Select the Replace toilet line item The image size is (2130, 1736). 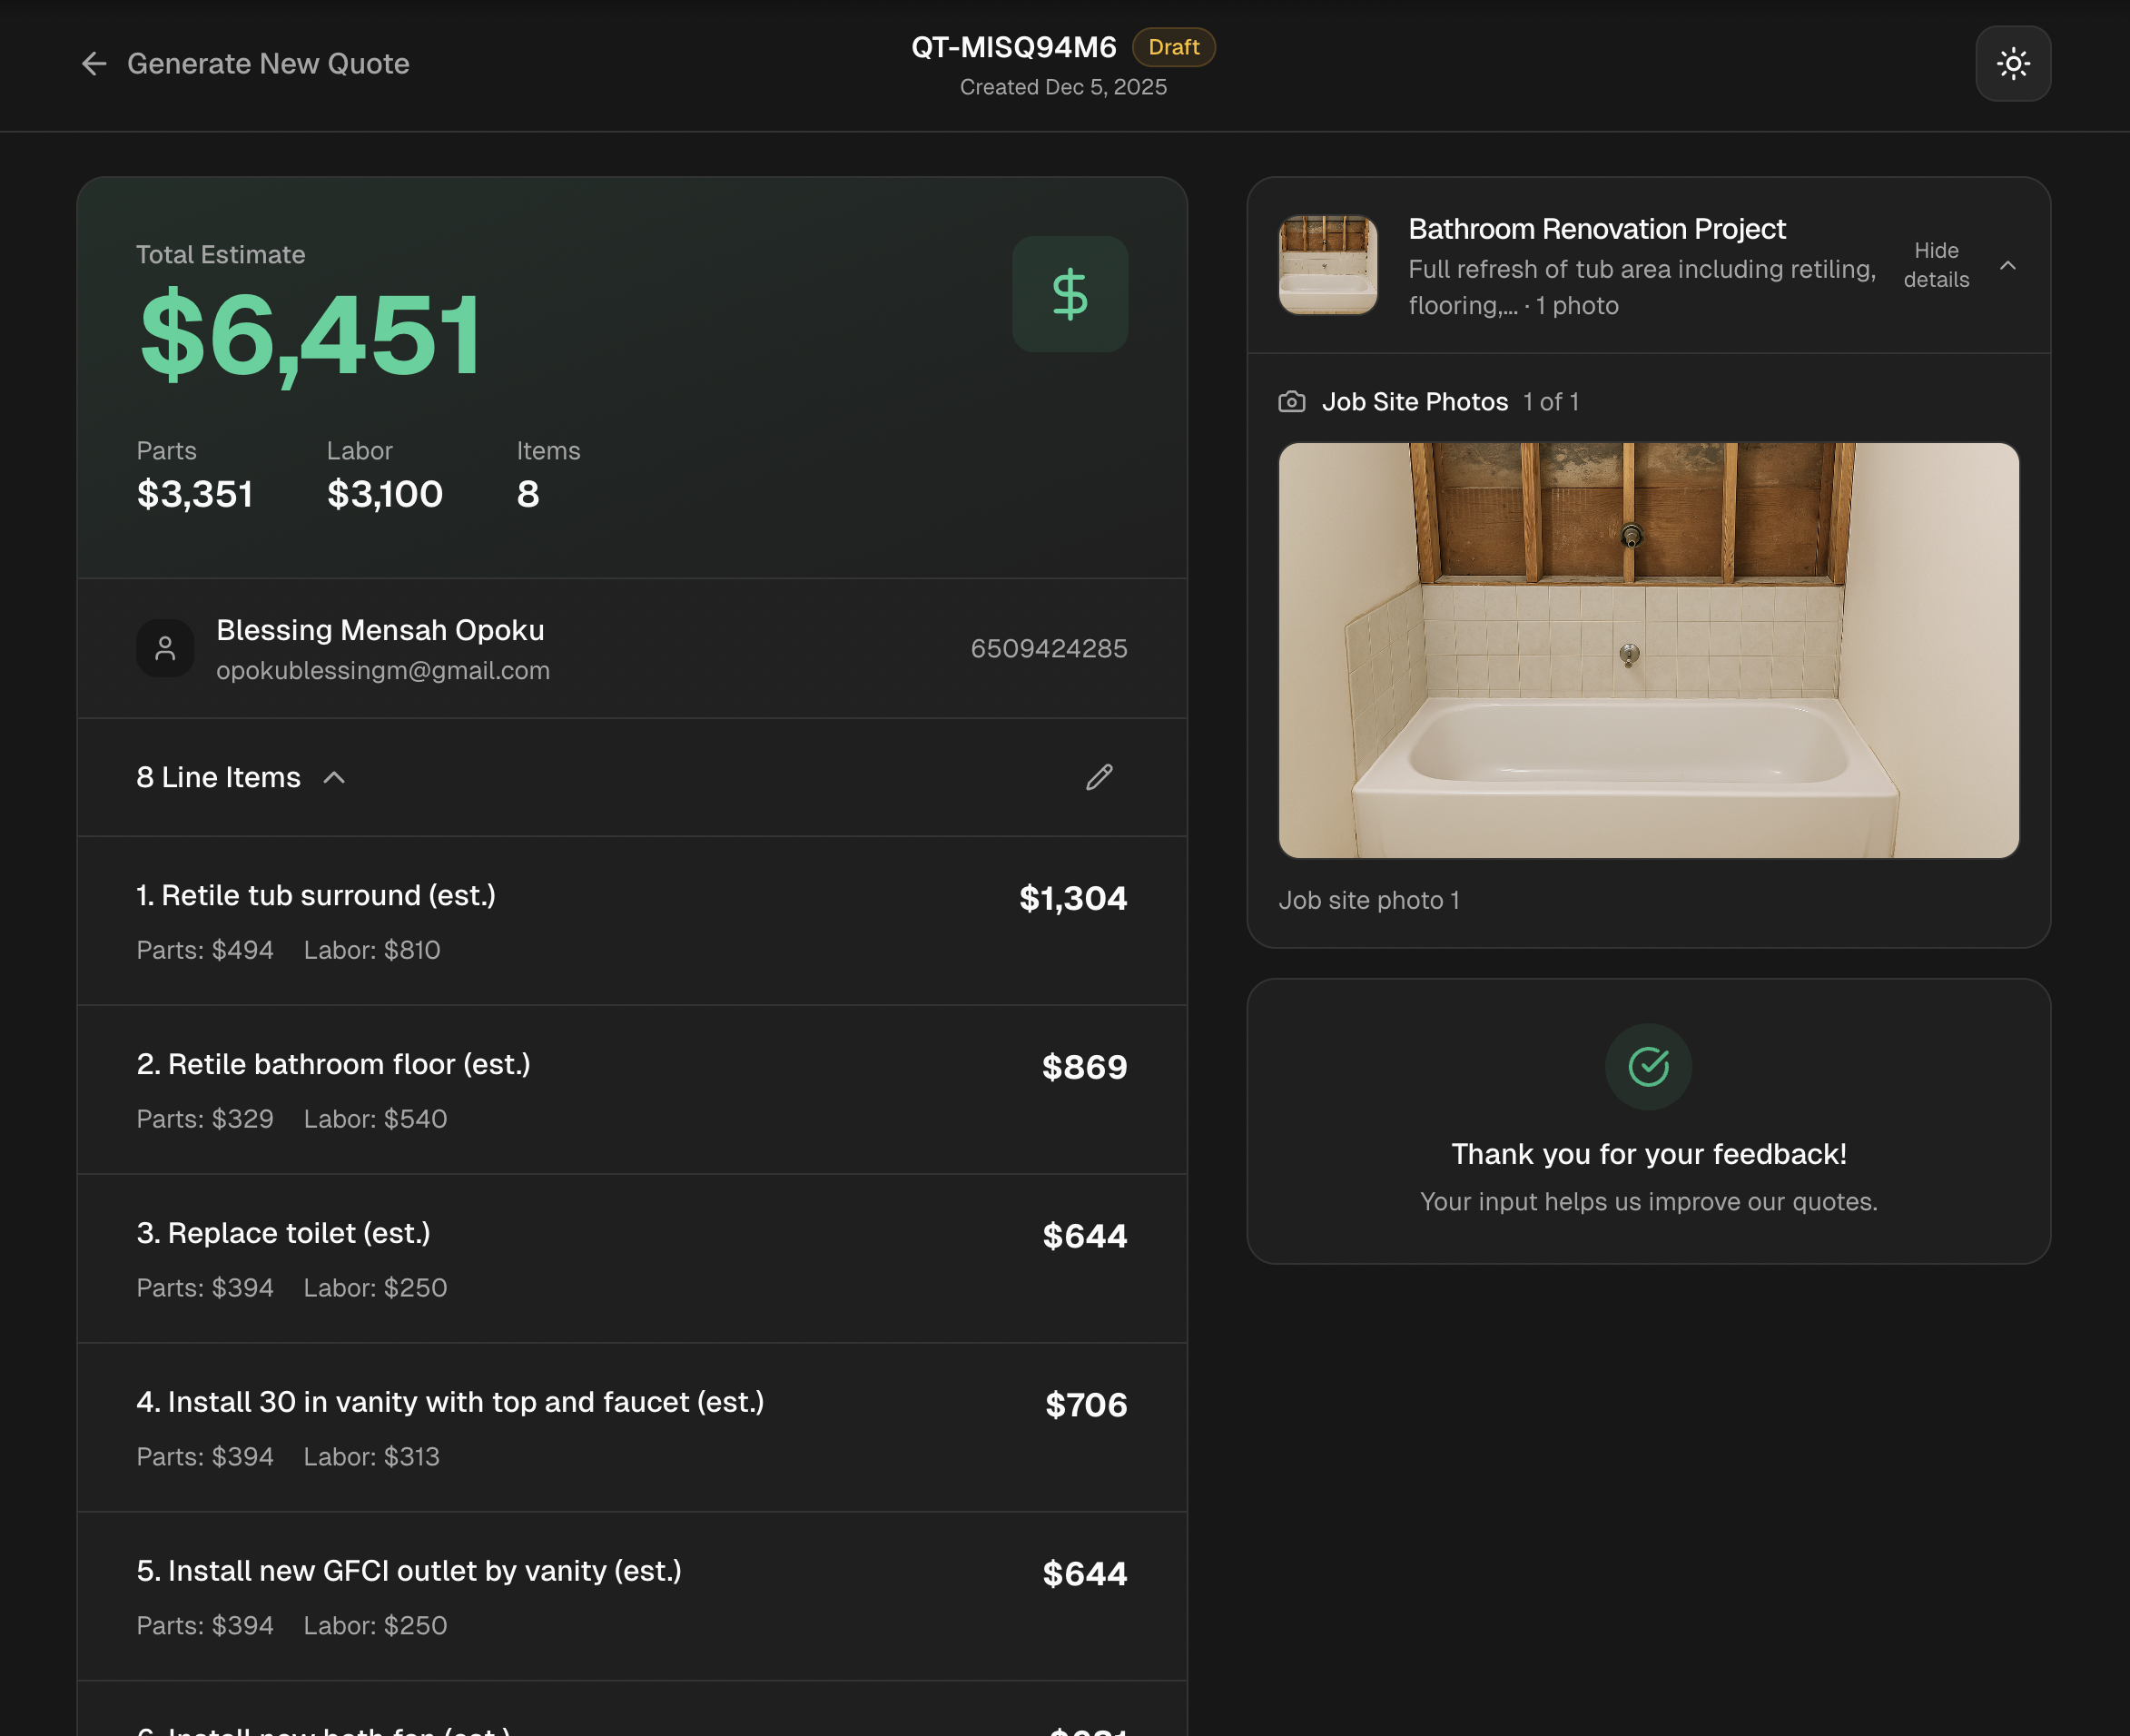pyautogui.click(x=283, y=1233)
